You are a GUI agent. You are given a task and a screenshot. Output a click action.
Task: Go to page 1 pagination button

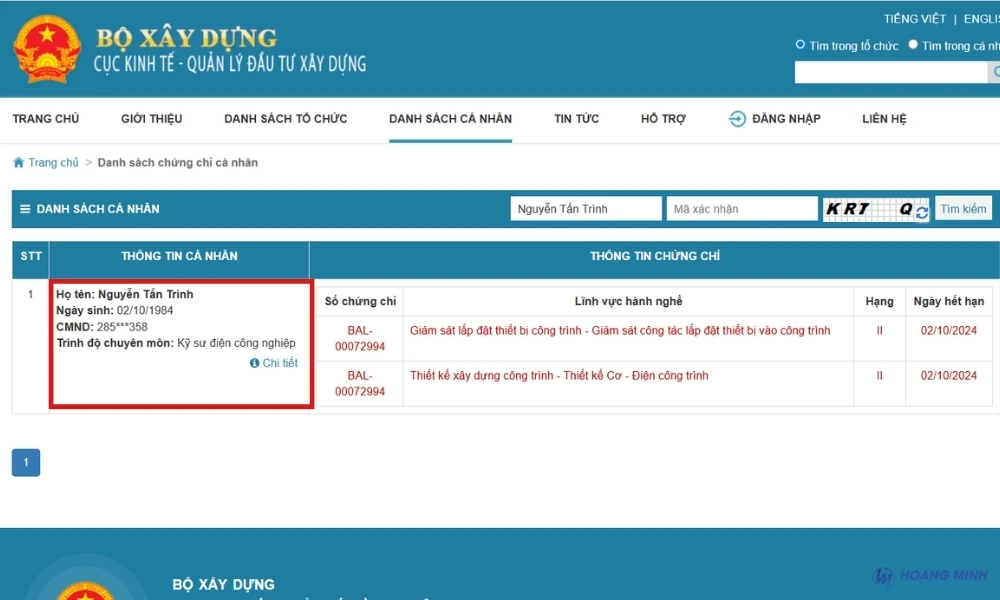click(26, 462)
